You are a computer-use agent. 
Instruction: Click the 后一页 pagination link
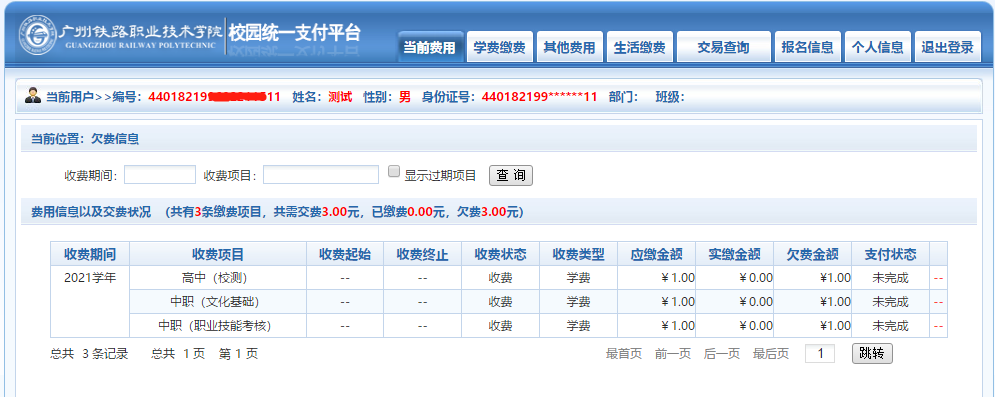pos(722,354)
